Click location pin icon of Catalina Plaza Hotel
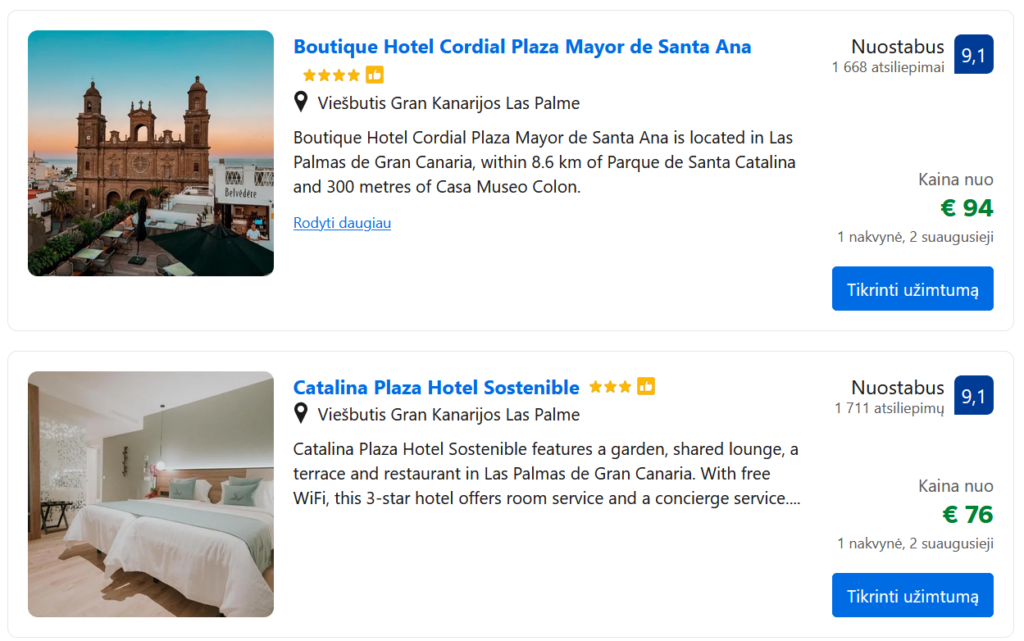This screenshot has width=1024, height=641. pos(300,413)
